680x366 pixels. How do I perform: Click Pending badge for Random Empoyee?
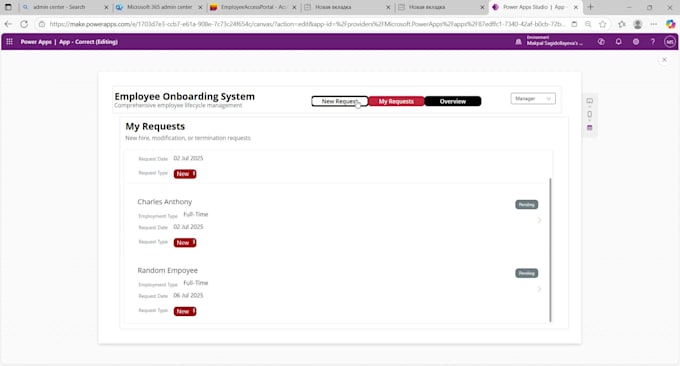click(x=526, y=273)
